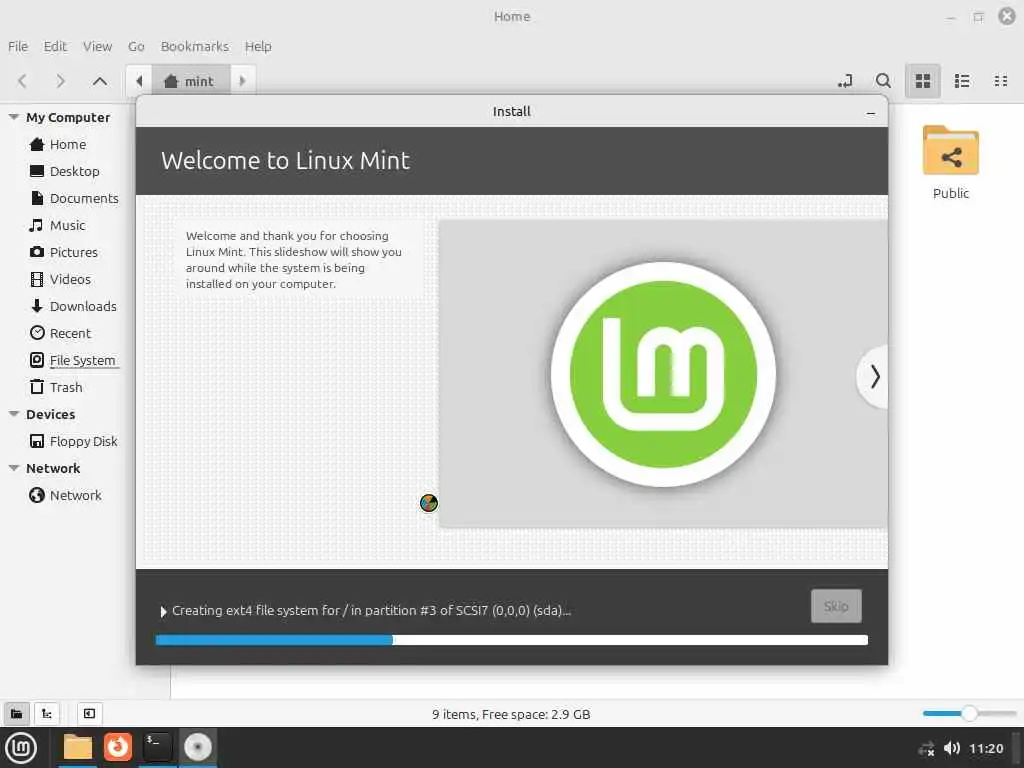This screenshot has height=768, width=1024.
Task: Go back in file manager history
Action: tap(22, 81)
